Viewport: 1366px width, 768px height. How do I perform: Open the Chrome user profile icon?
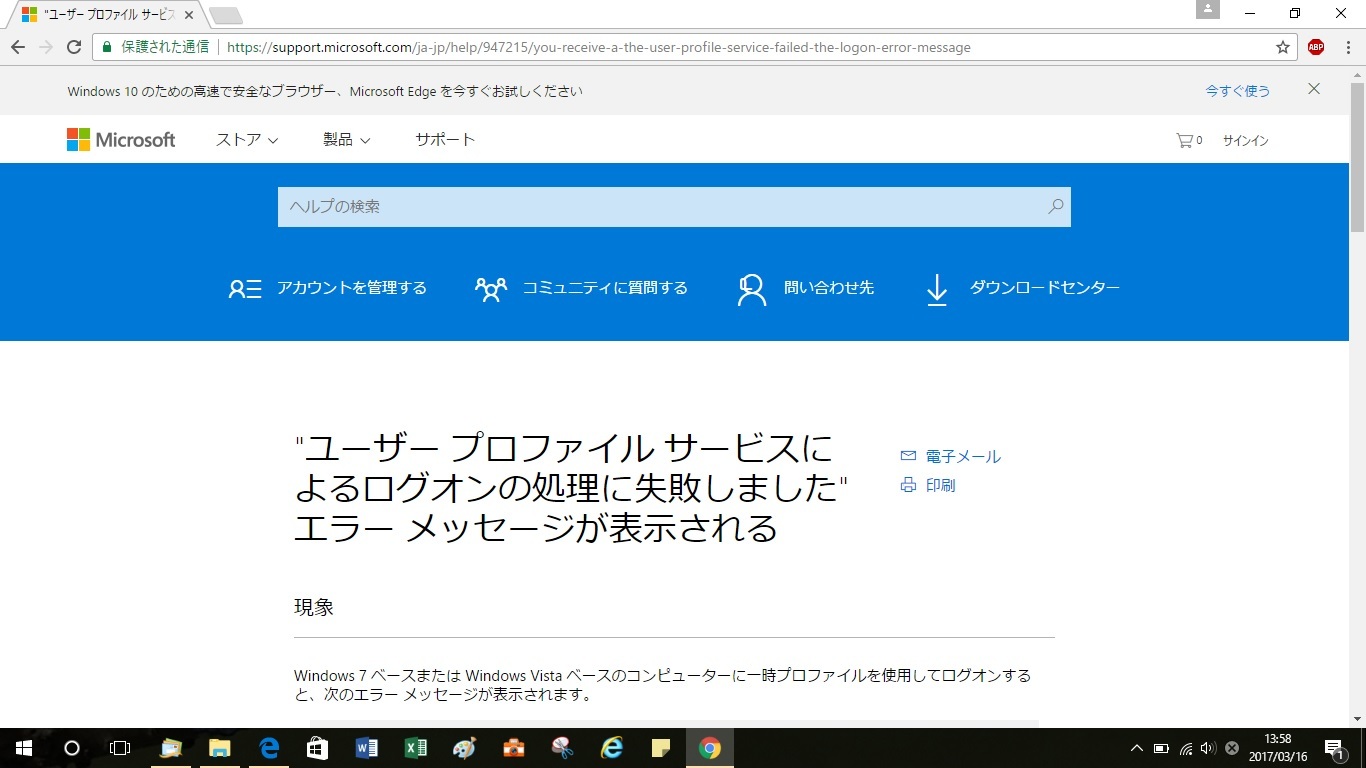[1208, 9]
